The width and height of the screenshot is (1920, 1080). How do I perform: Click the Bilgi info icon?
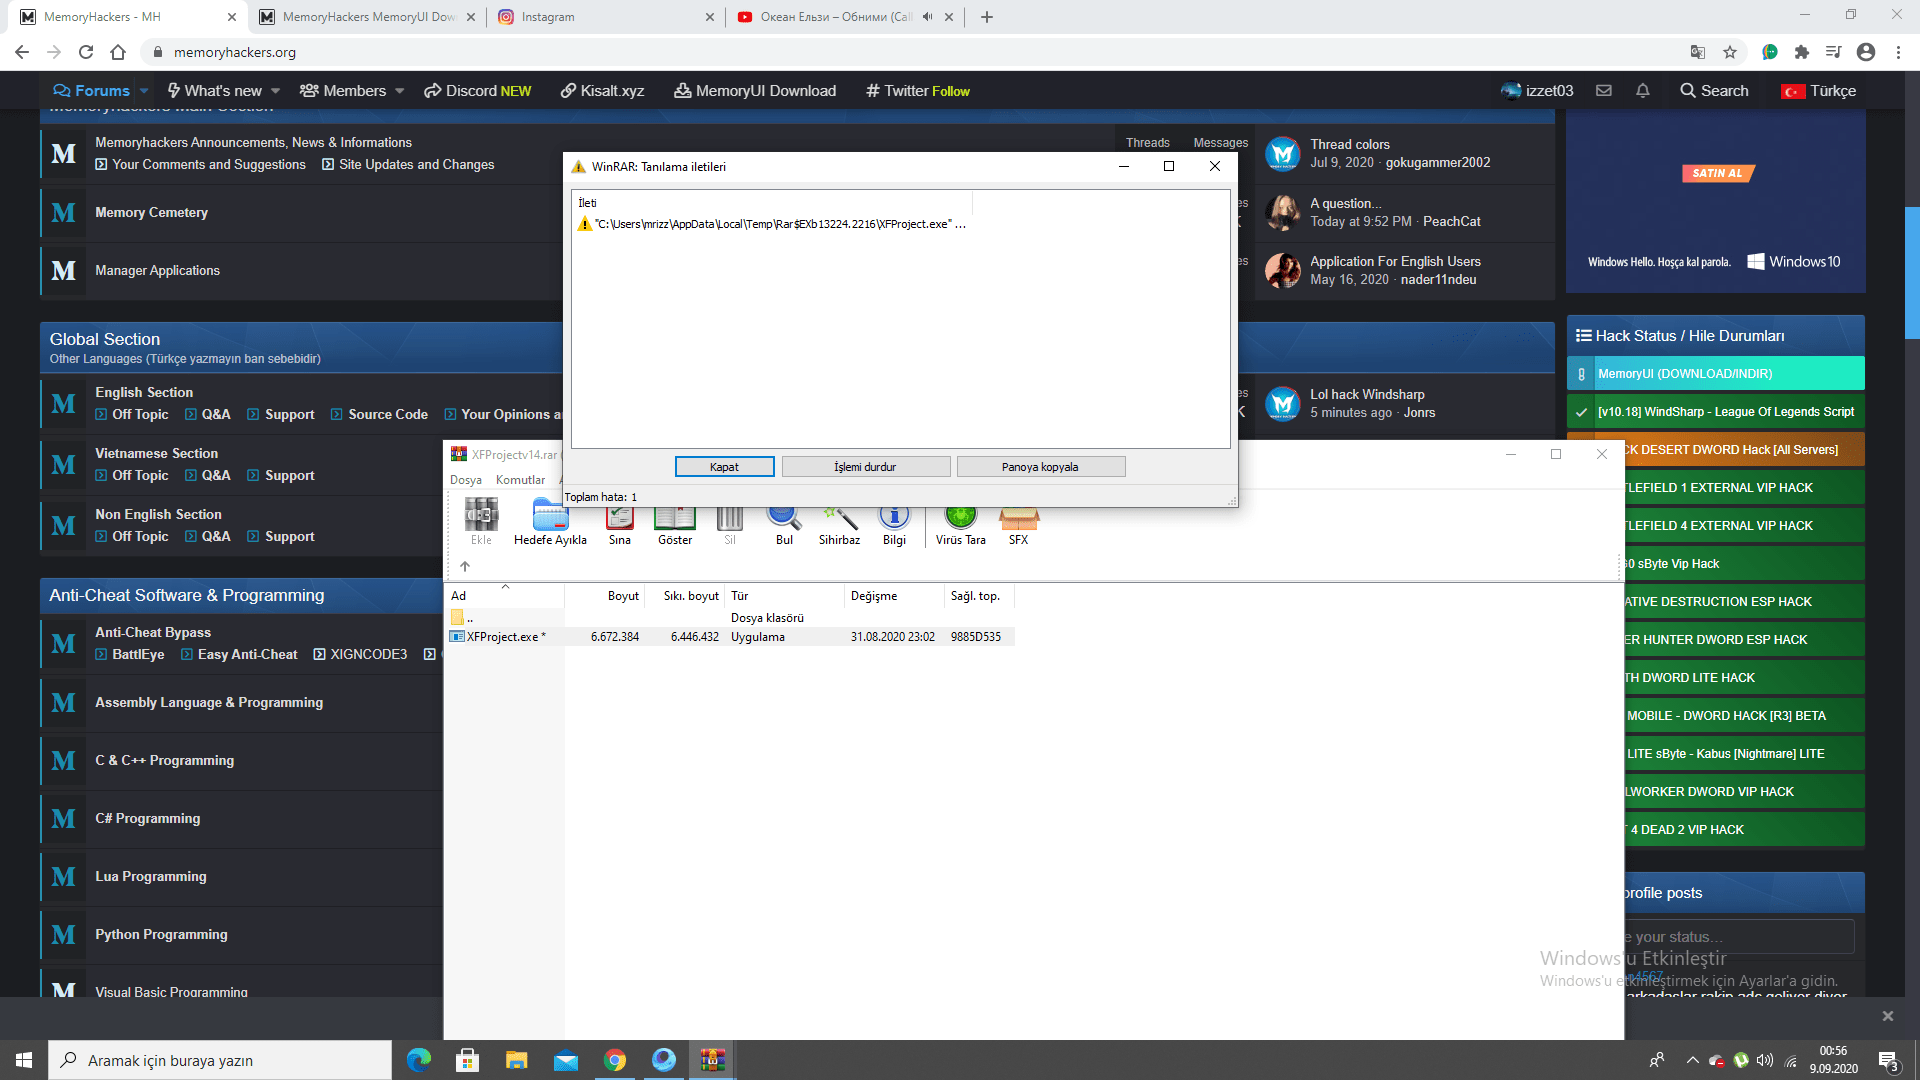[894, 524]
